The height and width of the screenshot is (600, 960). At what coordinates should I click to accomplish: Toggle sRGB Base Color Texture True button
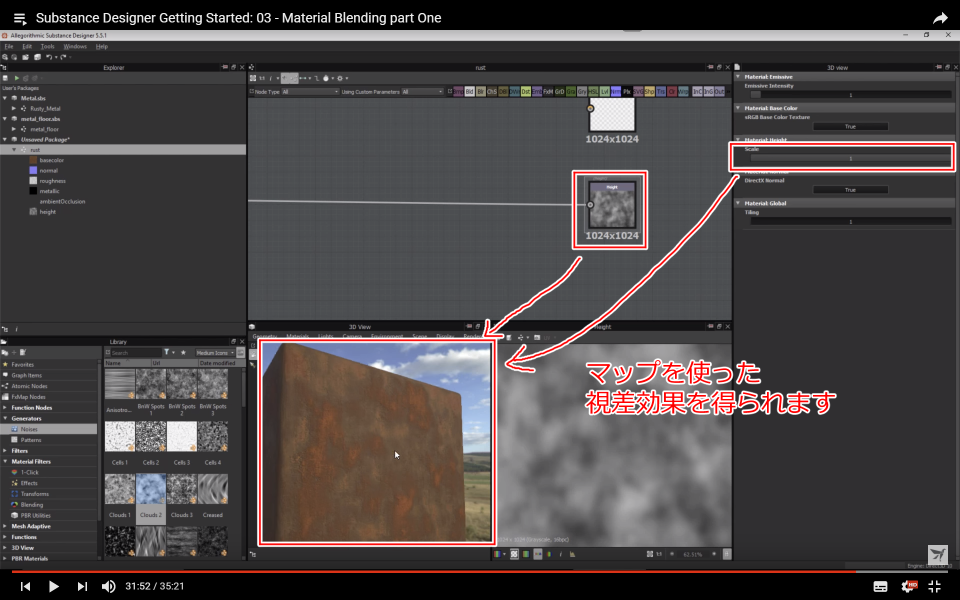850,127
